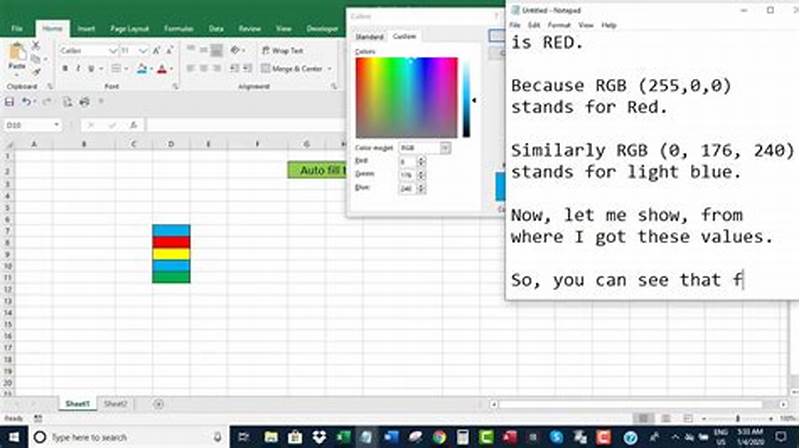Switch to the Page Layout ribbon tab

click(x=129, y=29)
